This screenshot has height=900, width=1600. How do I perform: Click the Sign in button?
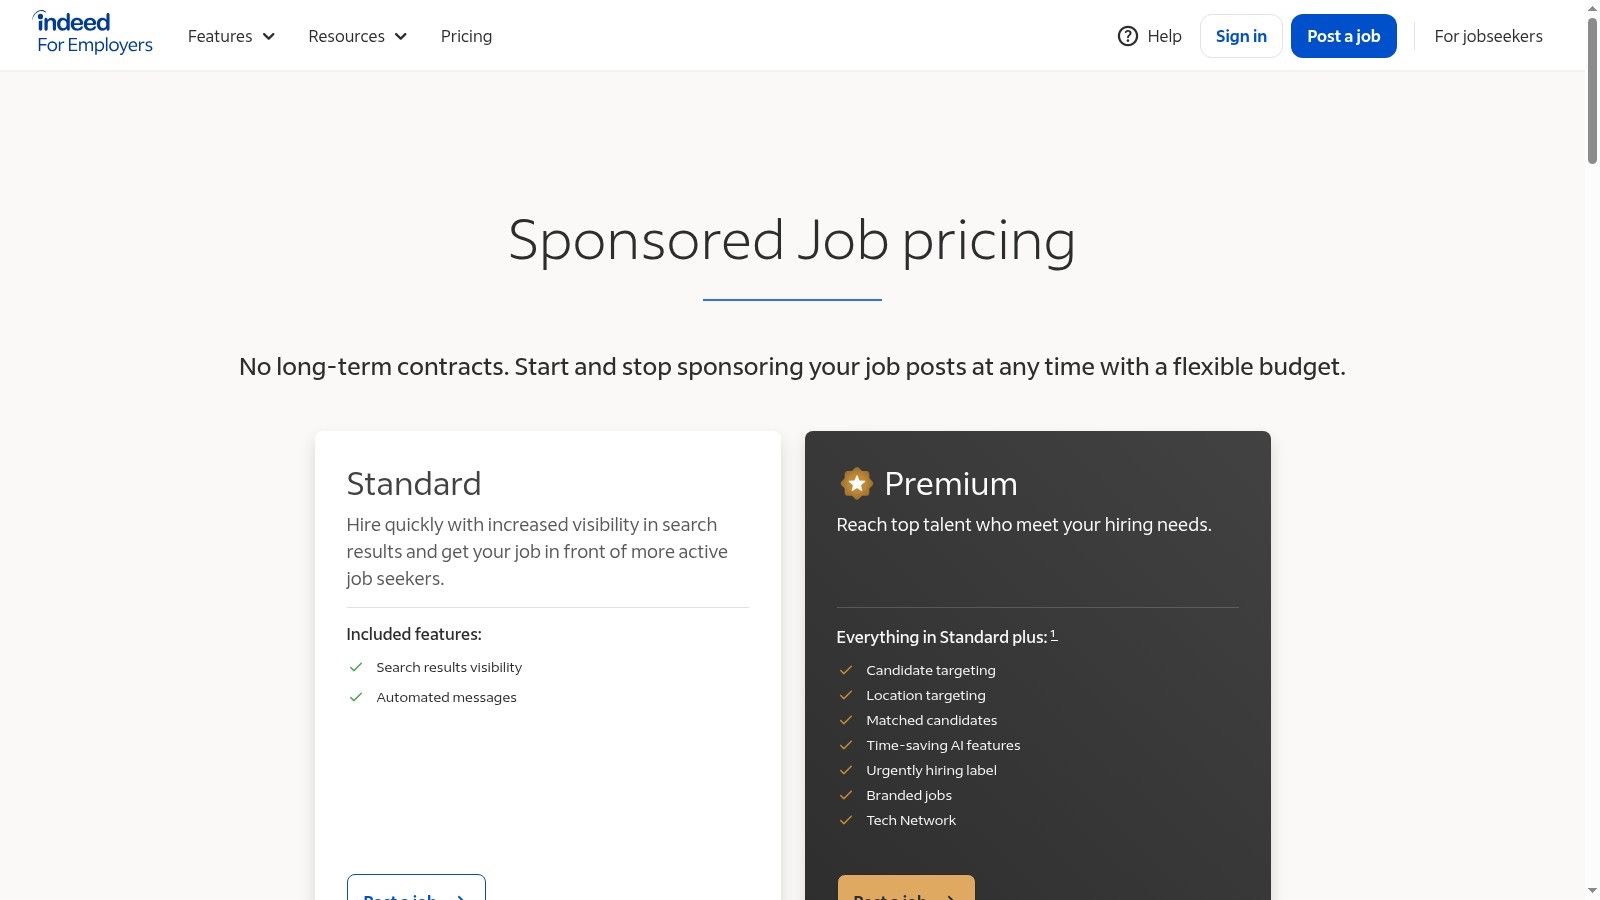click(x=1241, y=36)
